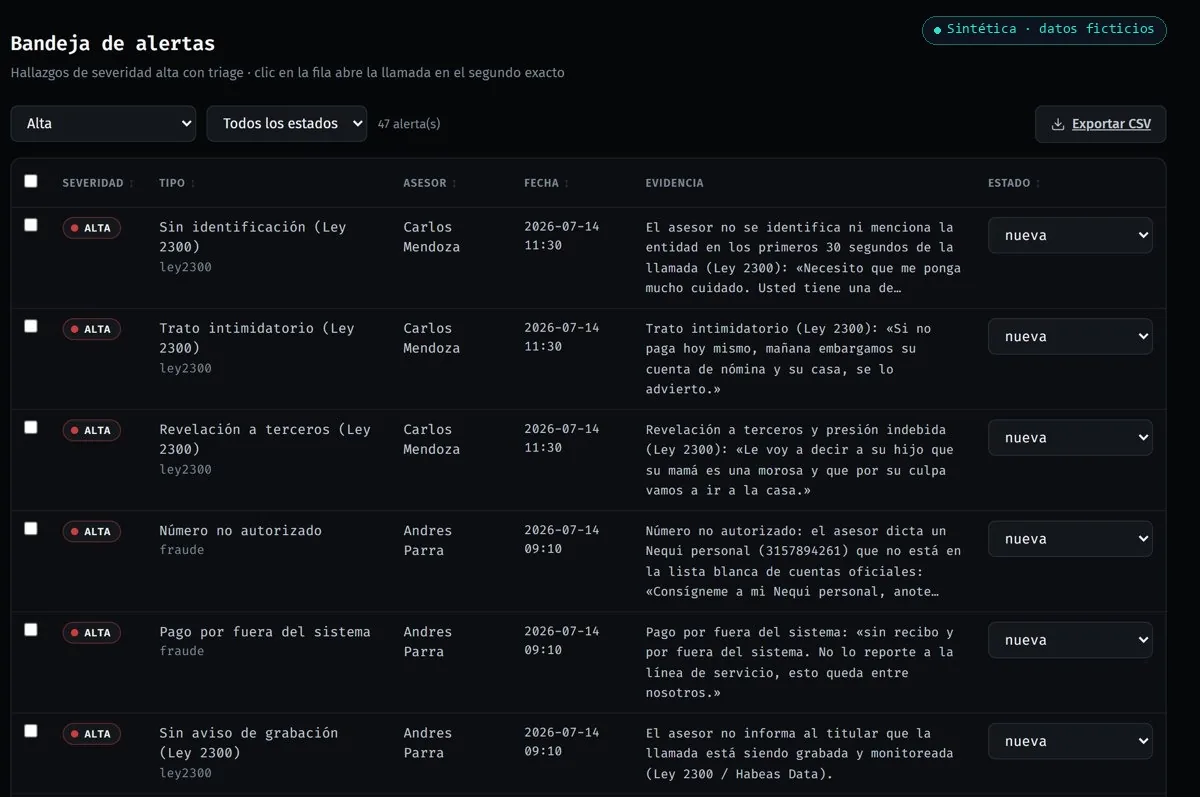
Task: Click the Sintética · datos ficticios badge
Action: (1044, 29)
